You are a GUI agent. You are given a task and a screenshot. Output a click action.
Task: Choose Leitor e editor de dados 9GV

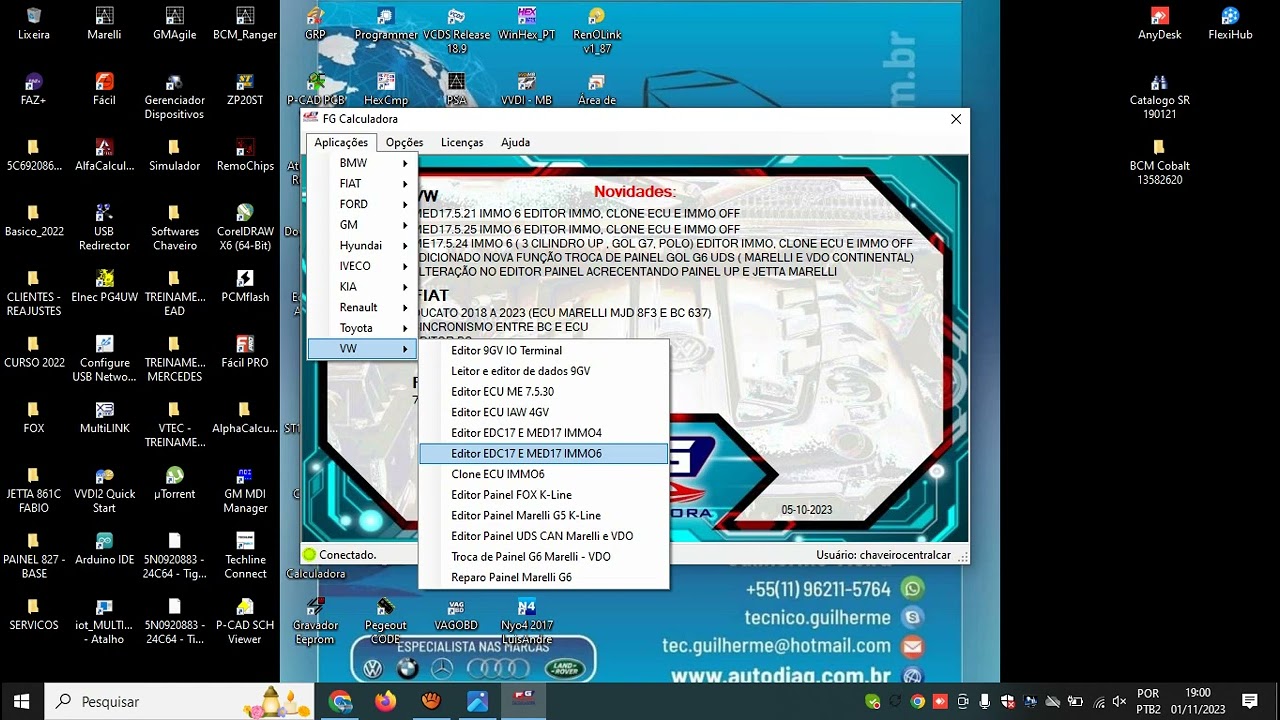(544, 371)
